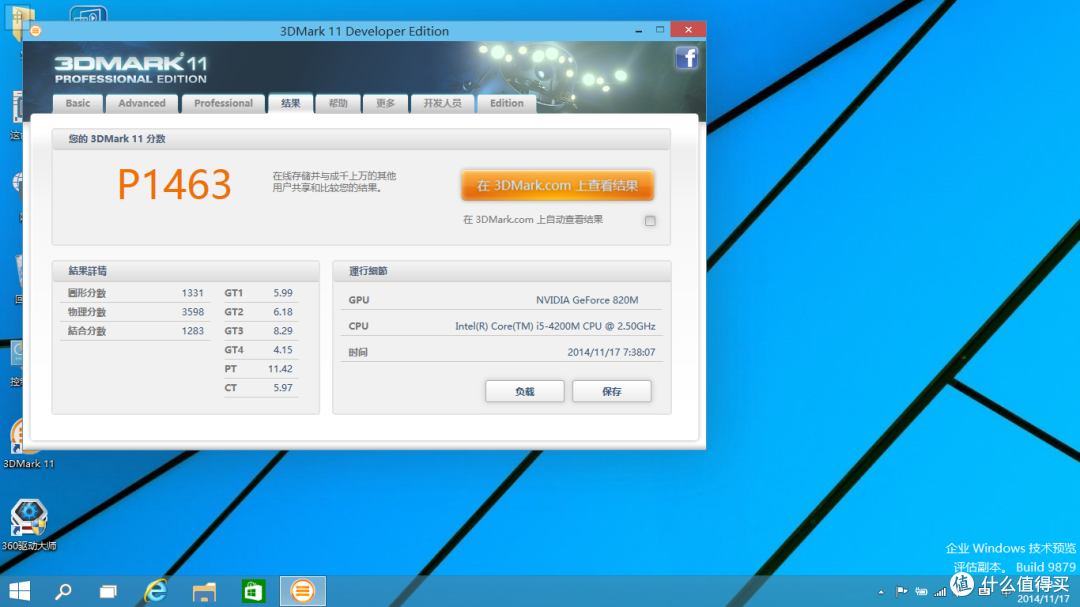
Task: Open Task View on the taskbar
Action: (108, 591)
